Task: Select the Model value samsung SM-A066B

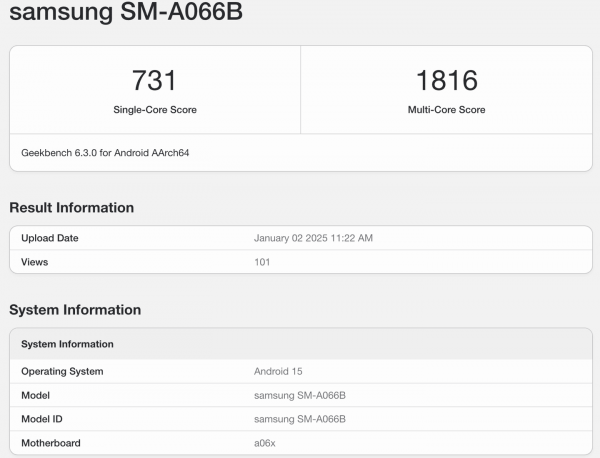Action: 300,395
